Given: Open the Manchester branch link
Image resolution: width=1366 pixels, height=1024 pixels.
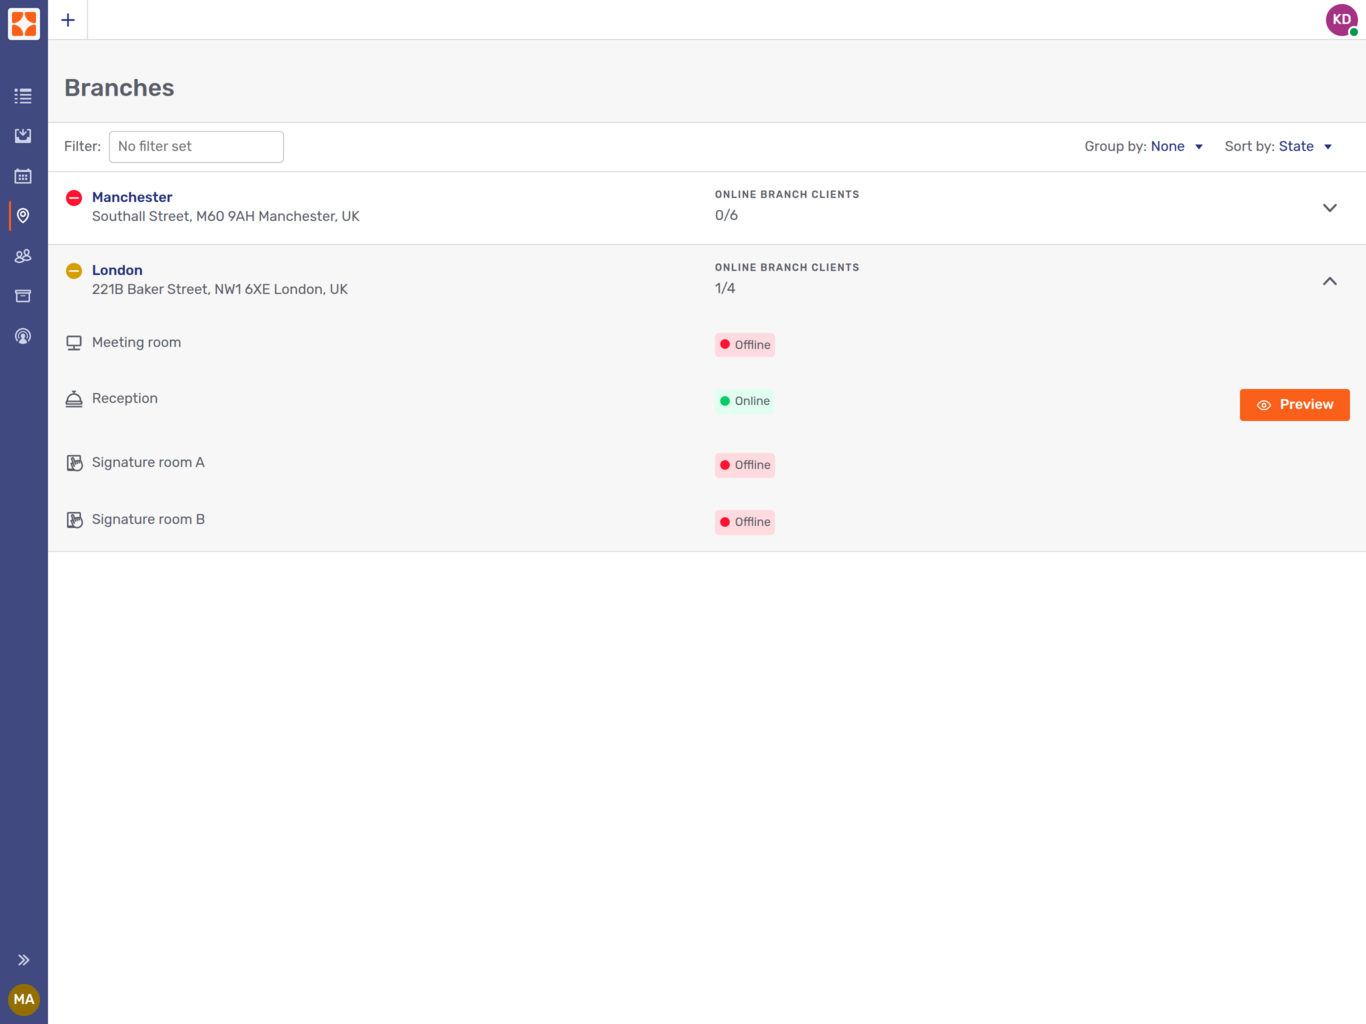Looking at the screenshot, I should 132,197.
